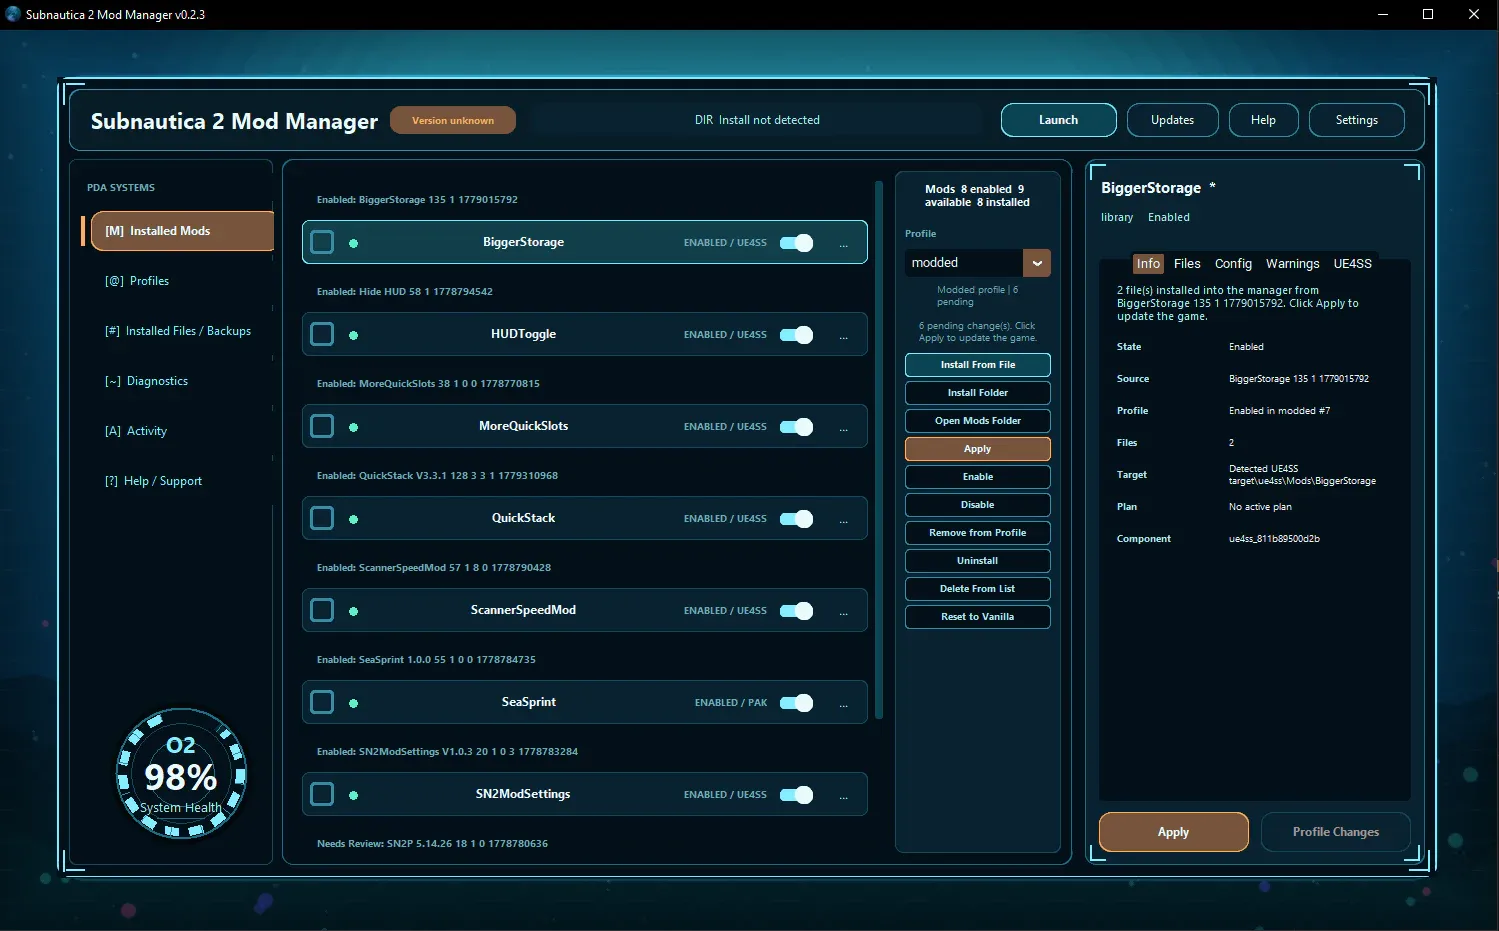
Task: Click Open Mods Folder
Action: point(978,421)
